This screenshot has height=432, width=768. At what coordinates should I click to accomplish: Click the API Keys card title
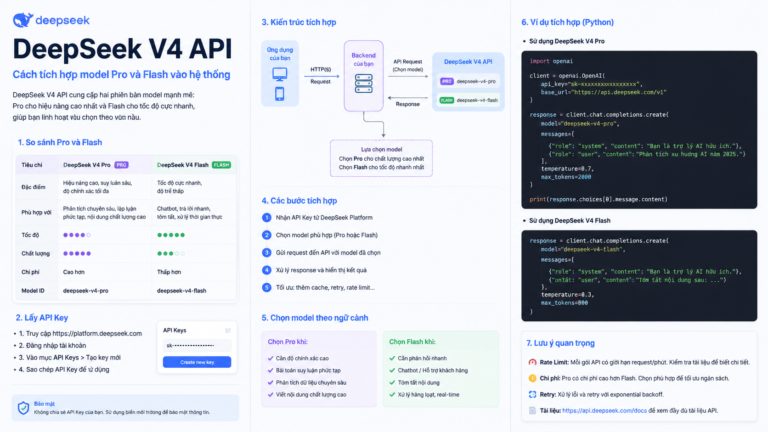(x=174, y=331)
